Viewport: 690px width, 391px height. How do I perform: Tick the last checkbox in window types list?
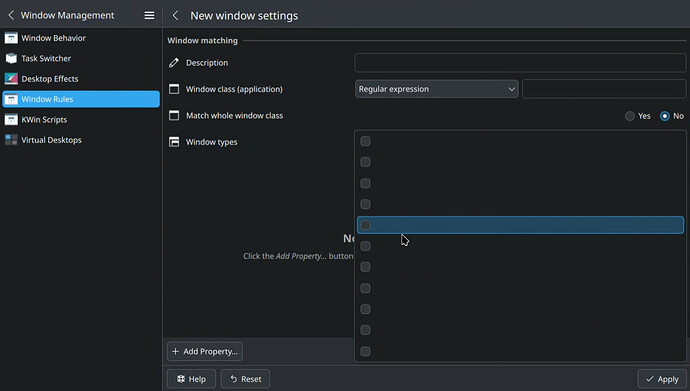[365, 351]
